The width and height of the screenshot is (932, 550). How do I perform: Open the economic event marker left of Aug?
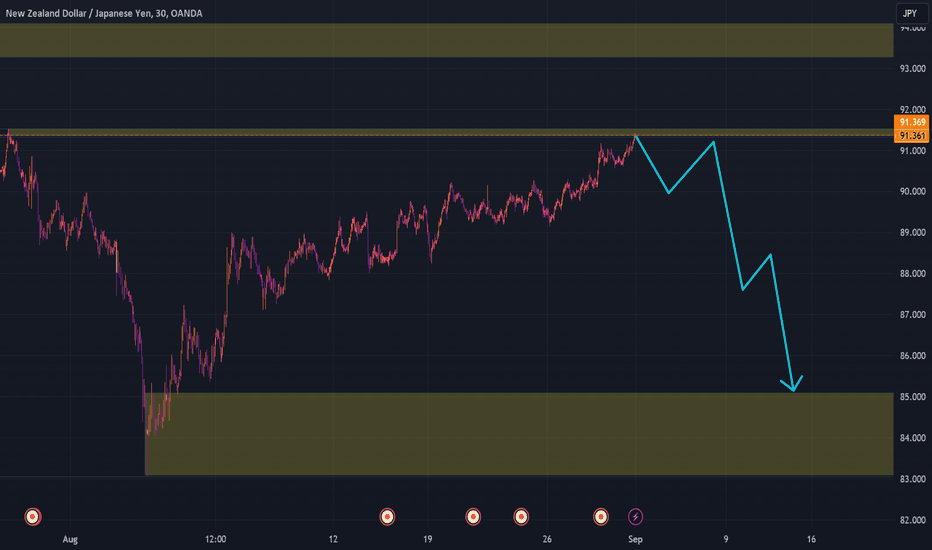pos(33,517)
